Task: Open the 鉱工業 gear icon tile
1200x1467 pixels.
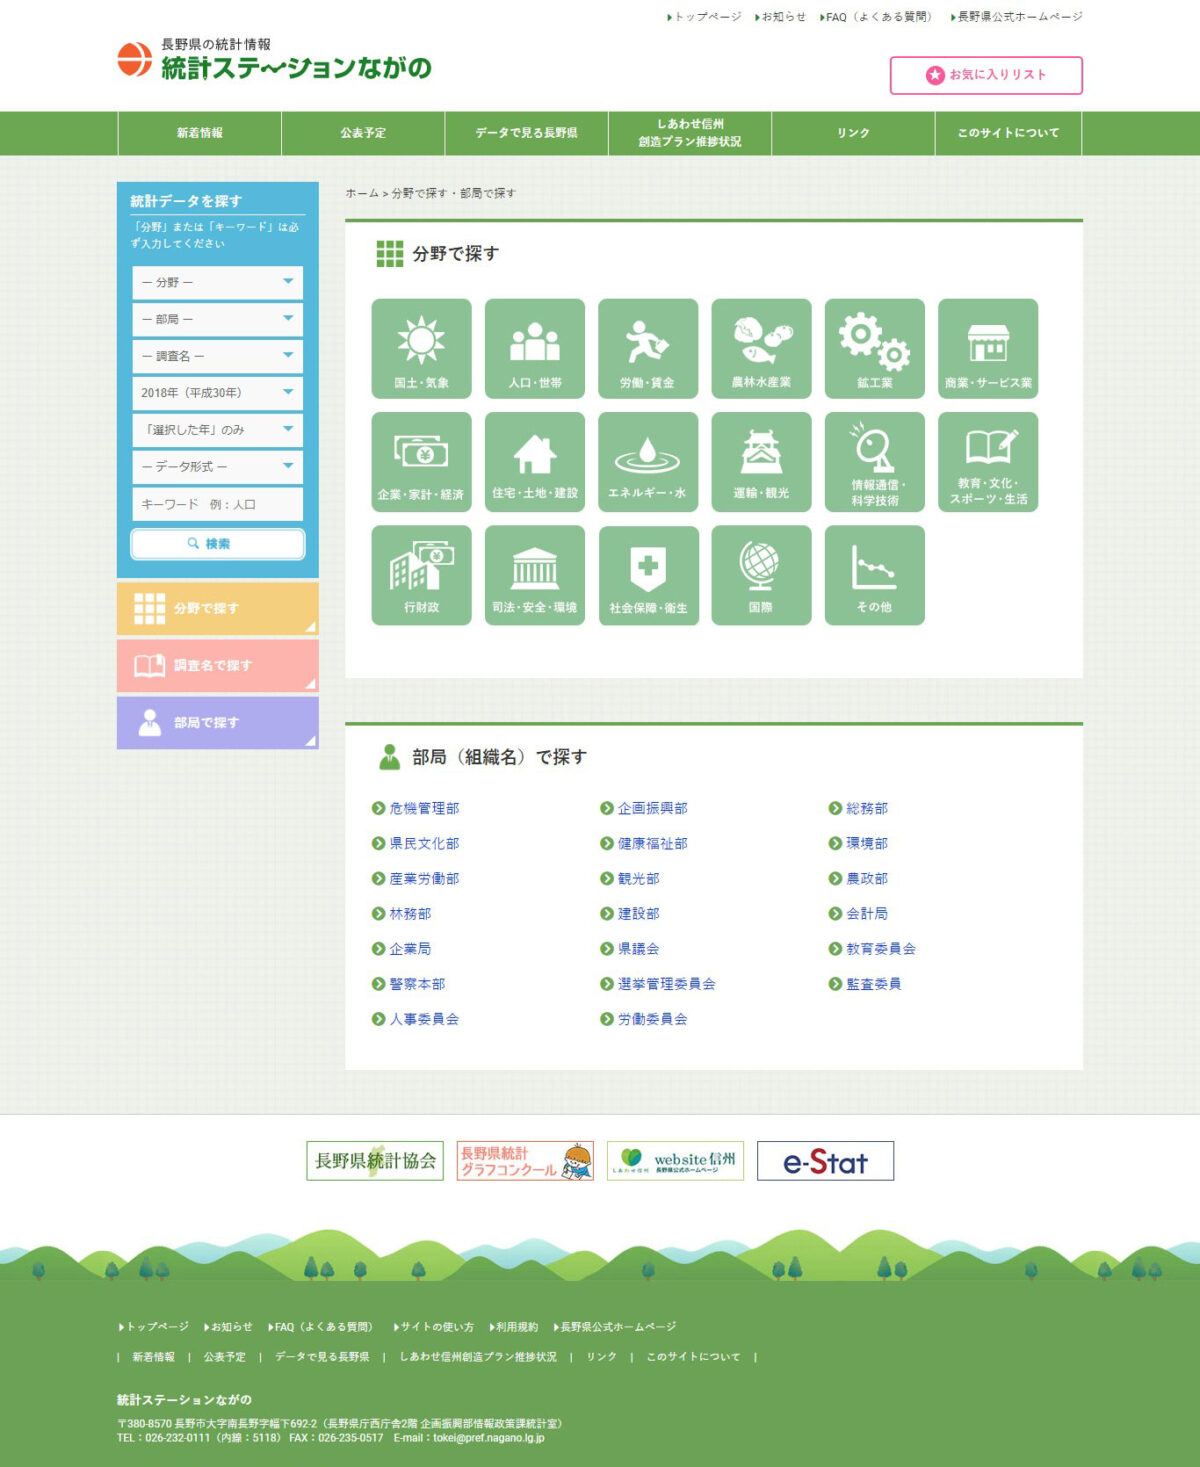Action: (874, 348)
